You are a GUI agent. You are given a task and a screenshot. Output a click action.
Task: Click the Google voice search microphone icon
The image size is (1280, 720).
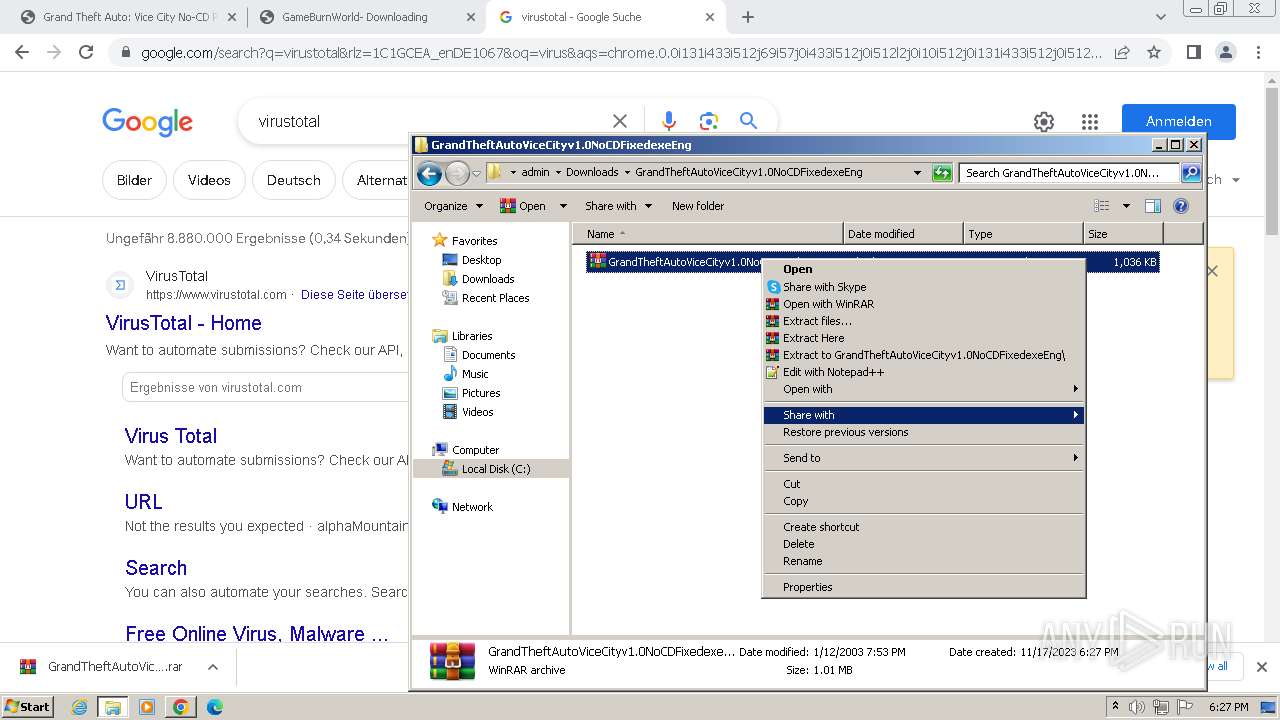(x=669, y=121)
